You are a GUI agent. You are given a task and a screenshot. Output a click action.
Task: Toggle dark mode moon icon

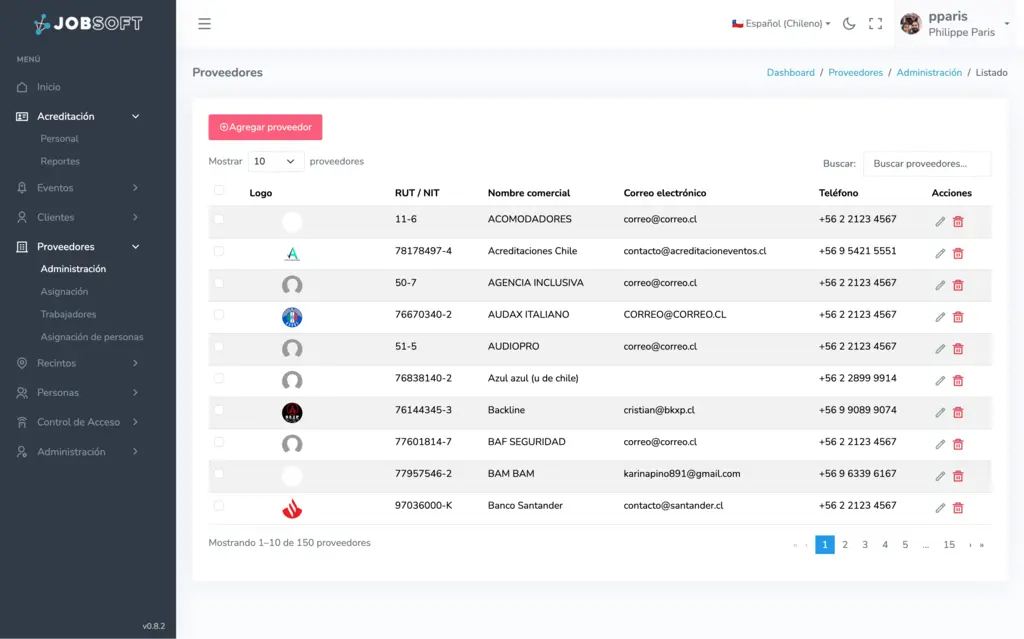point(849,24)
